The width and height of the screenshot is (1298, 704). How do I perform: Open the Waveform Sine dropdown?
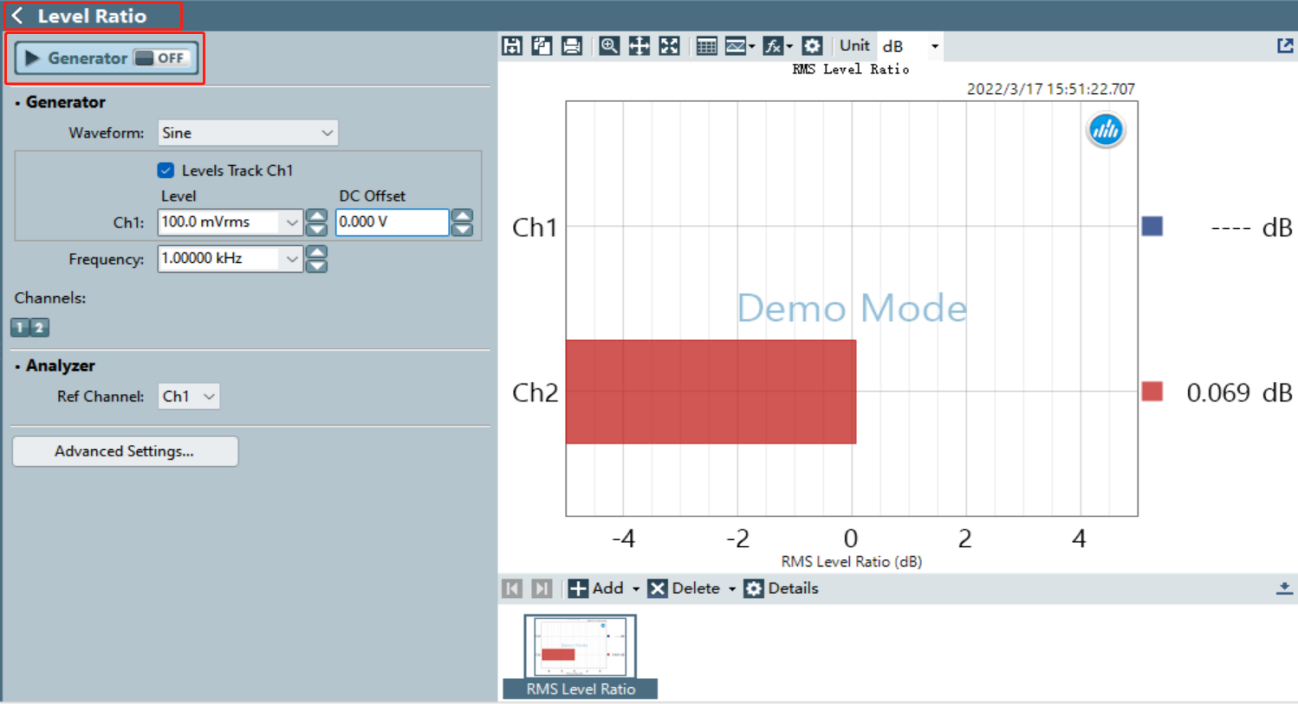[248, 133]
